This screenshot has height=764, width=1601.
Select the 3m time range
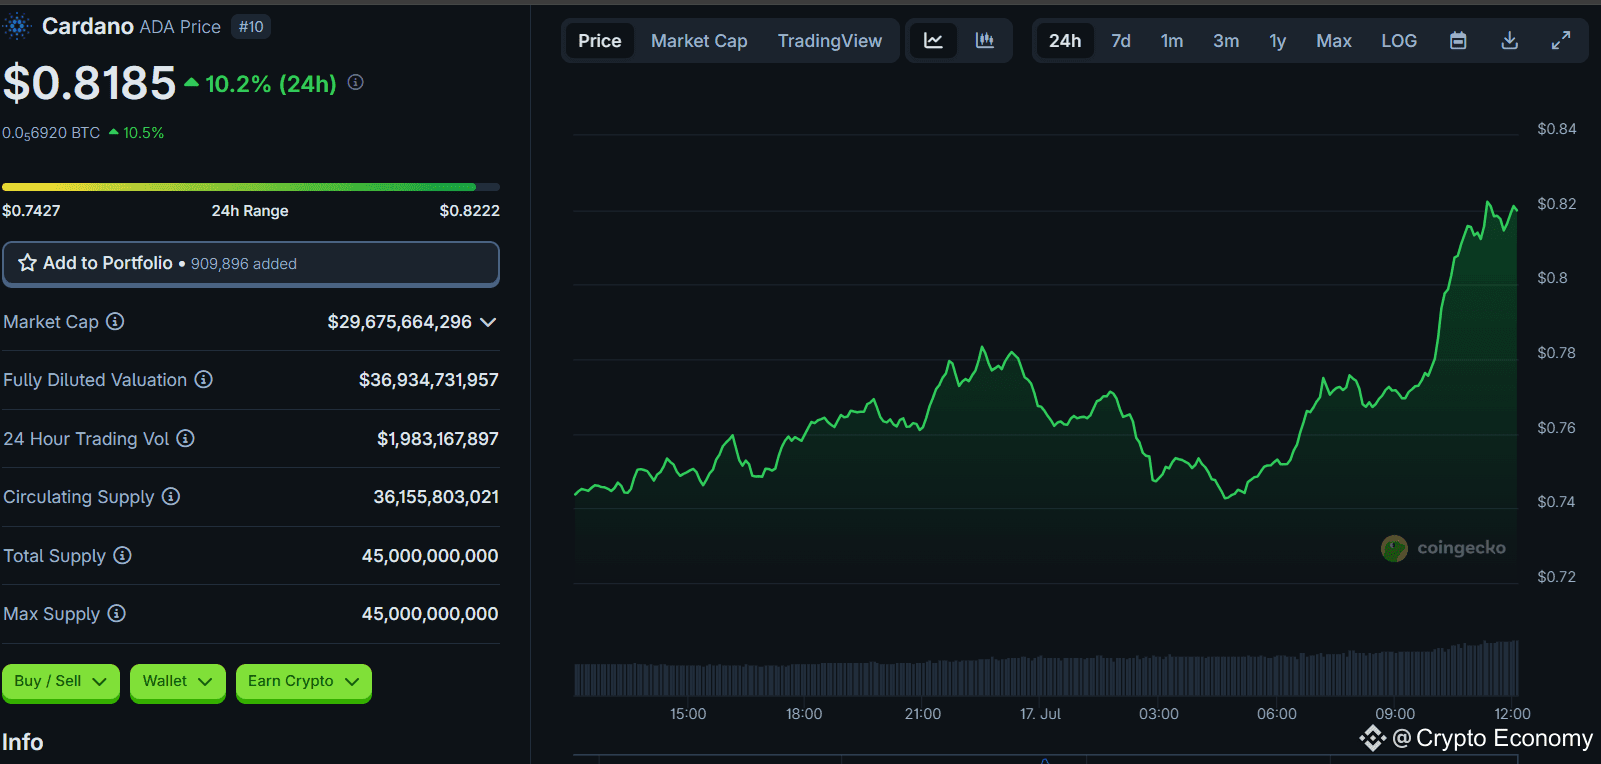(1226, 41)
